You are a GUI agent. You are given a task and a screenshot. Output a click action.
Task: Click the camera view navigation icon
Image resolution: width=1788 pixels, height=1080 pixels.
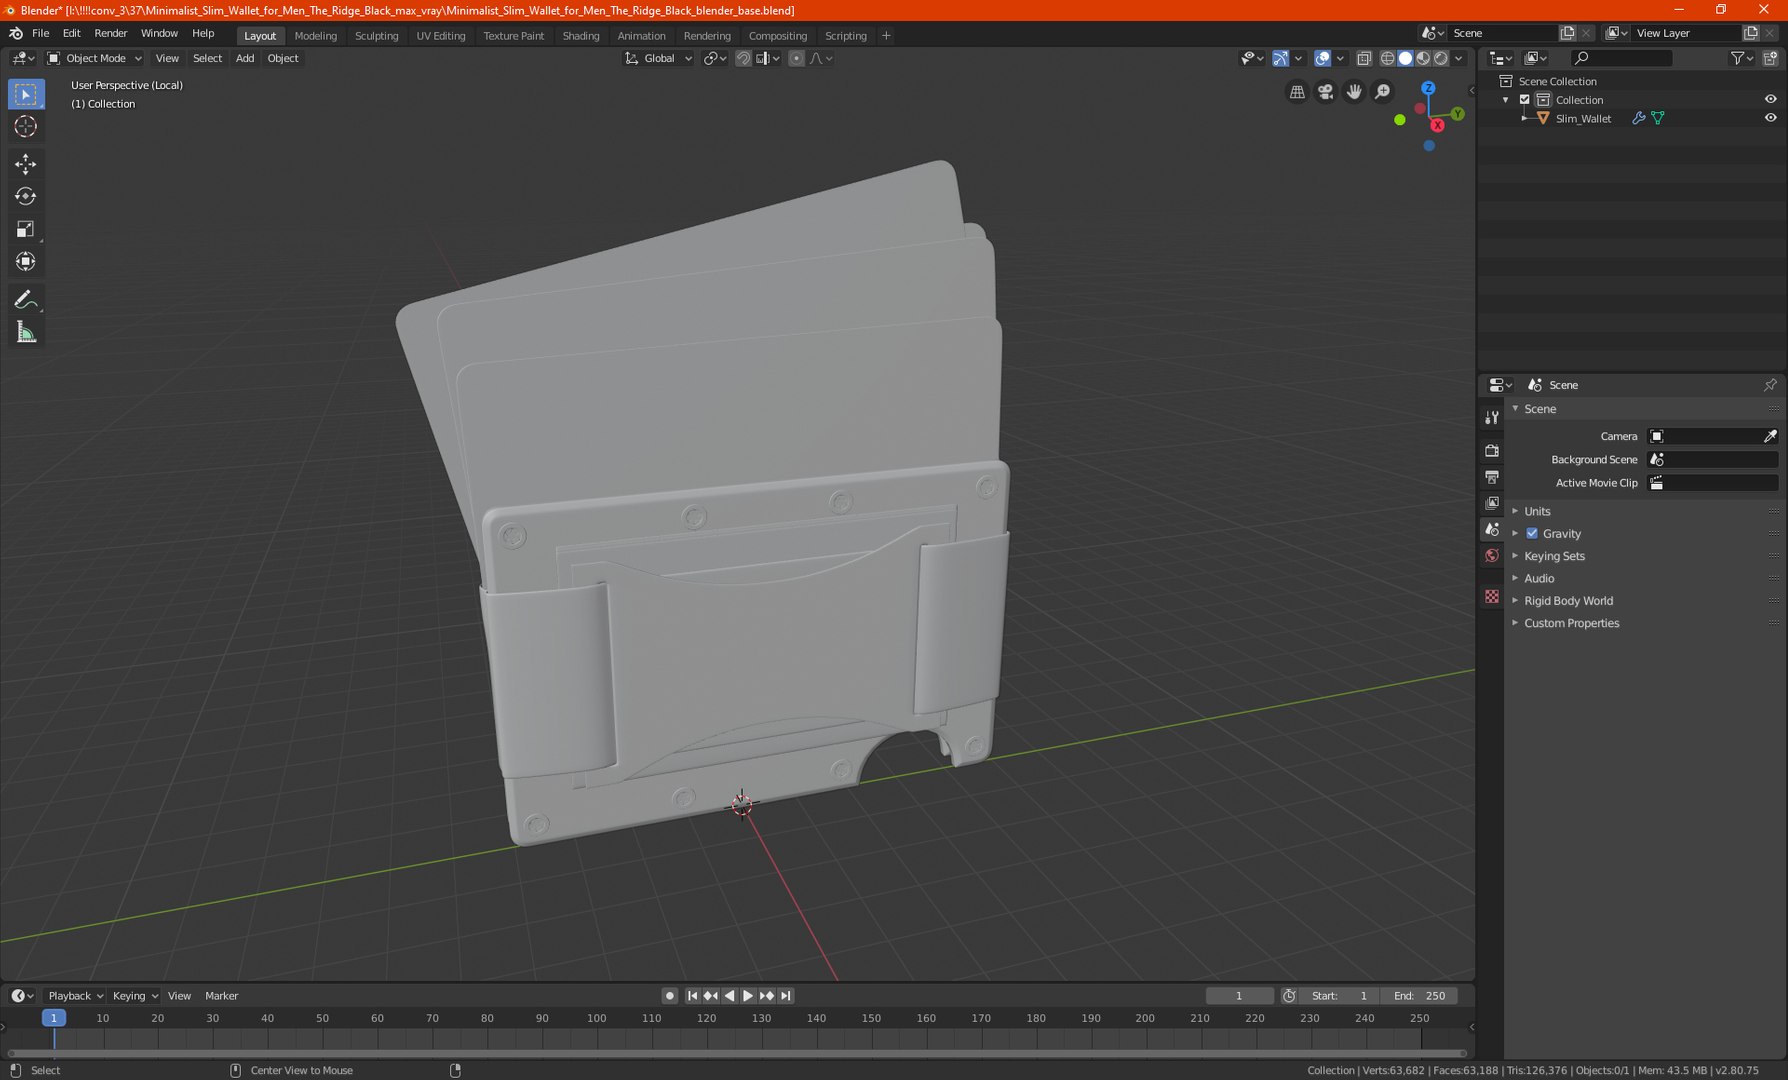[x=1326, y=92]
